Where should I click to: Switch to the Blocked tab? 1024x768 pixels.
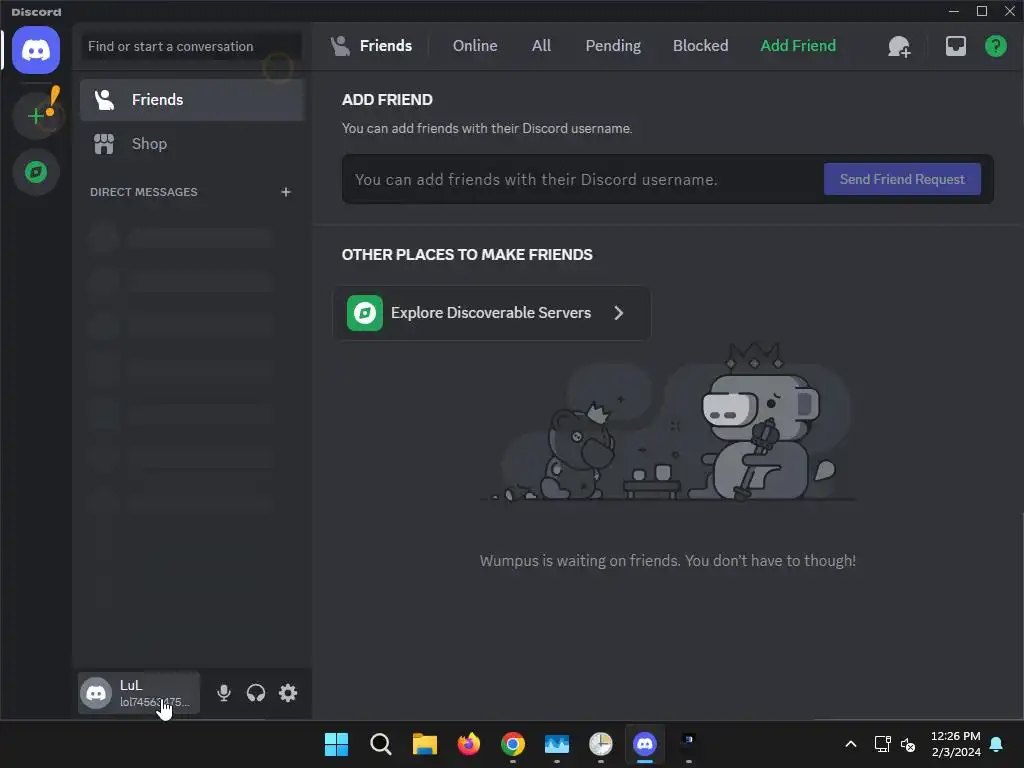tap(700, 46)
